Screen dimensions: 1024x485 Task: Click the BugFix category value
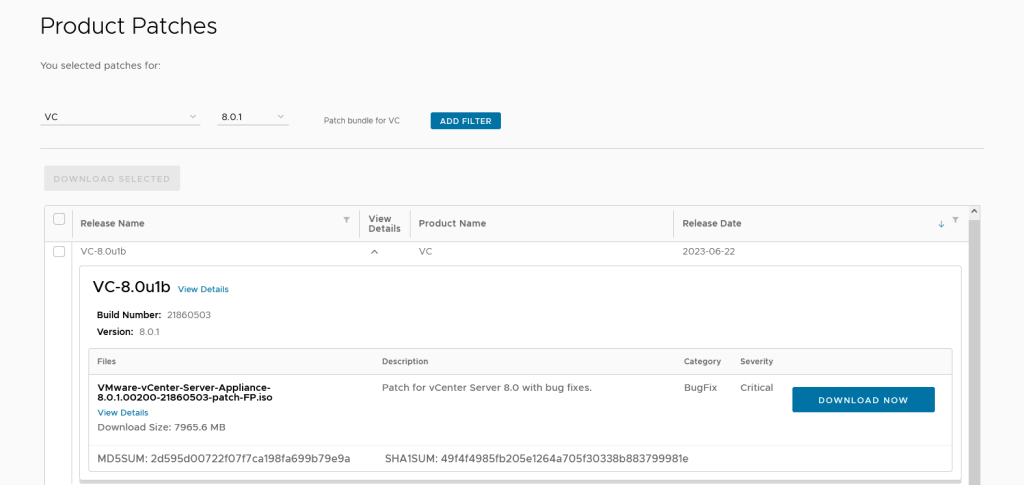[700, 388]
